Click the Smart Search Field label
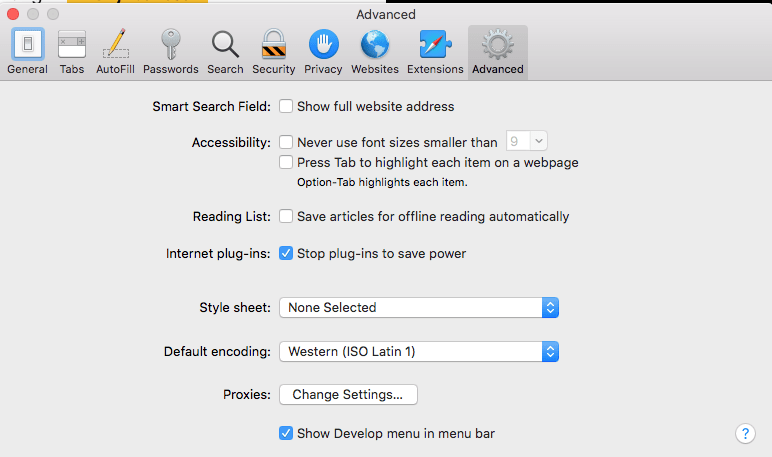Screen dimensions: 772x457 [212, 106]
